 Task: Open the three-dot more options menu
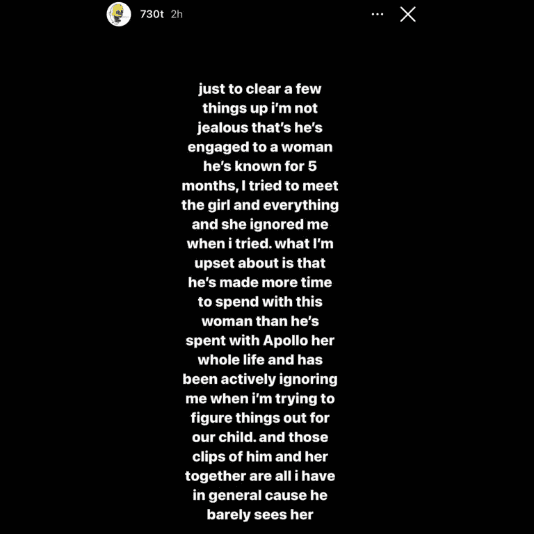(x=377, y=14)
